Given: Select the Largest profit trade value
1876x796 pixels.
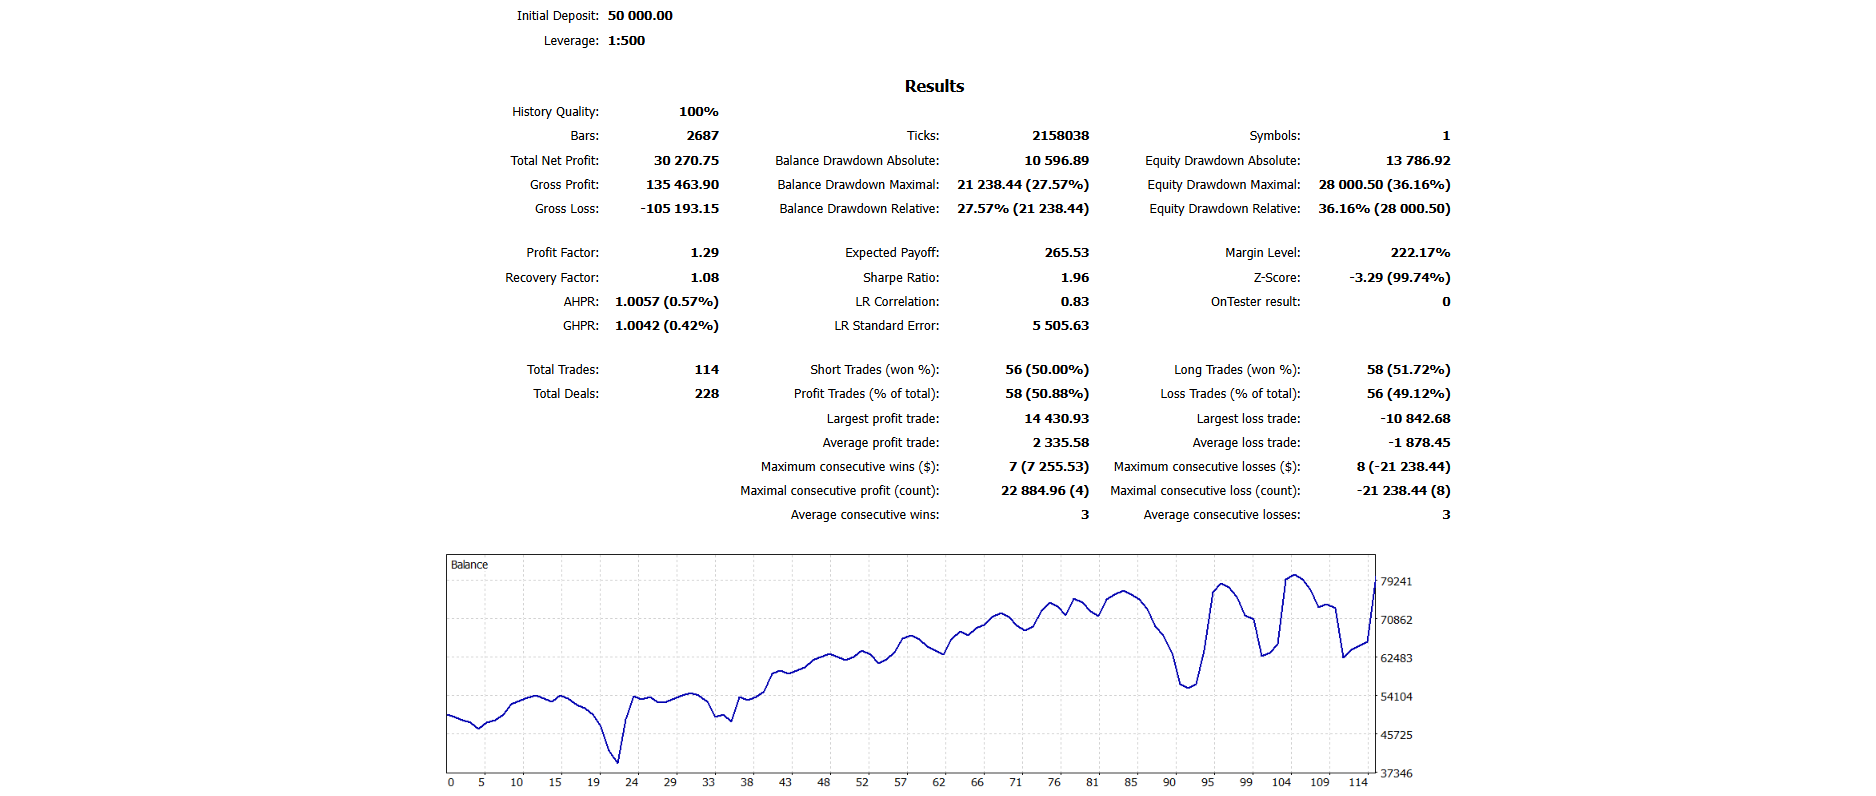Looking at the screenshot, I should tap(1056, 419).
